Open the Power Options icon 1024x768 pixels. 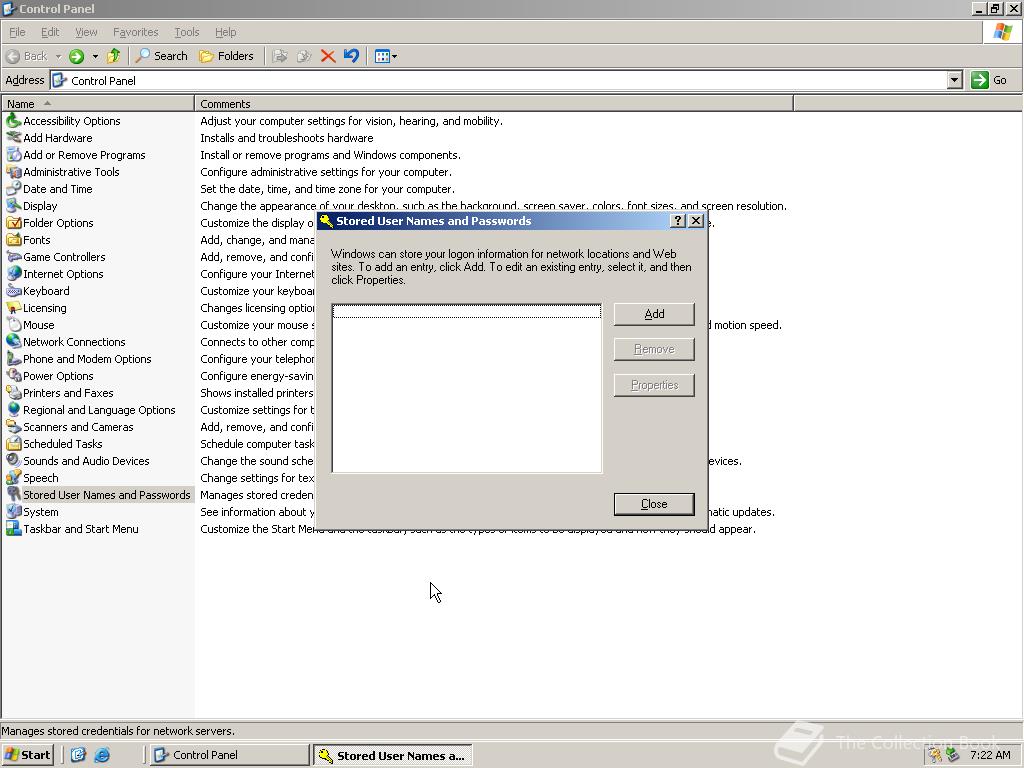pyautogui.click(x=14, y=376)
